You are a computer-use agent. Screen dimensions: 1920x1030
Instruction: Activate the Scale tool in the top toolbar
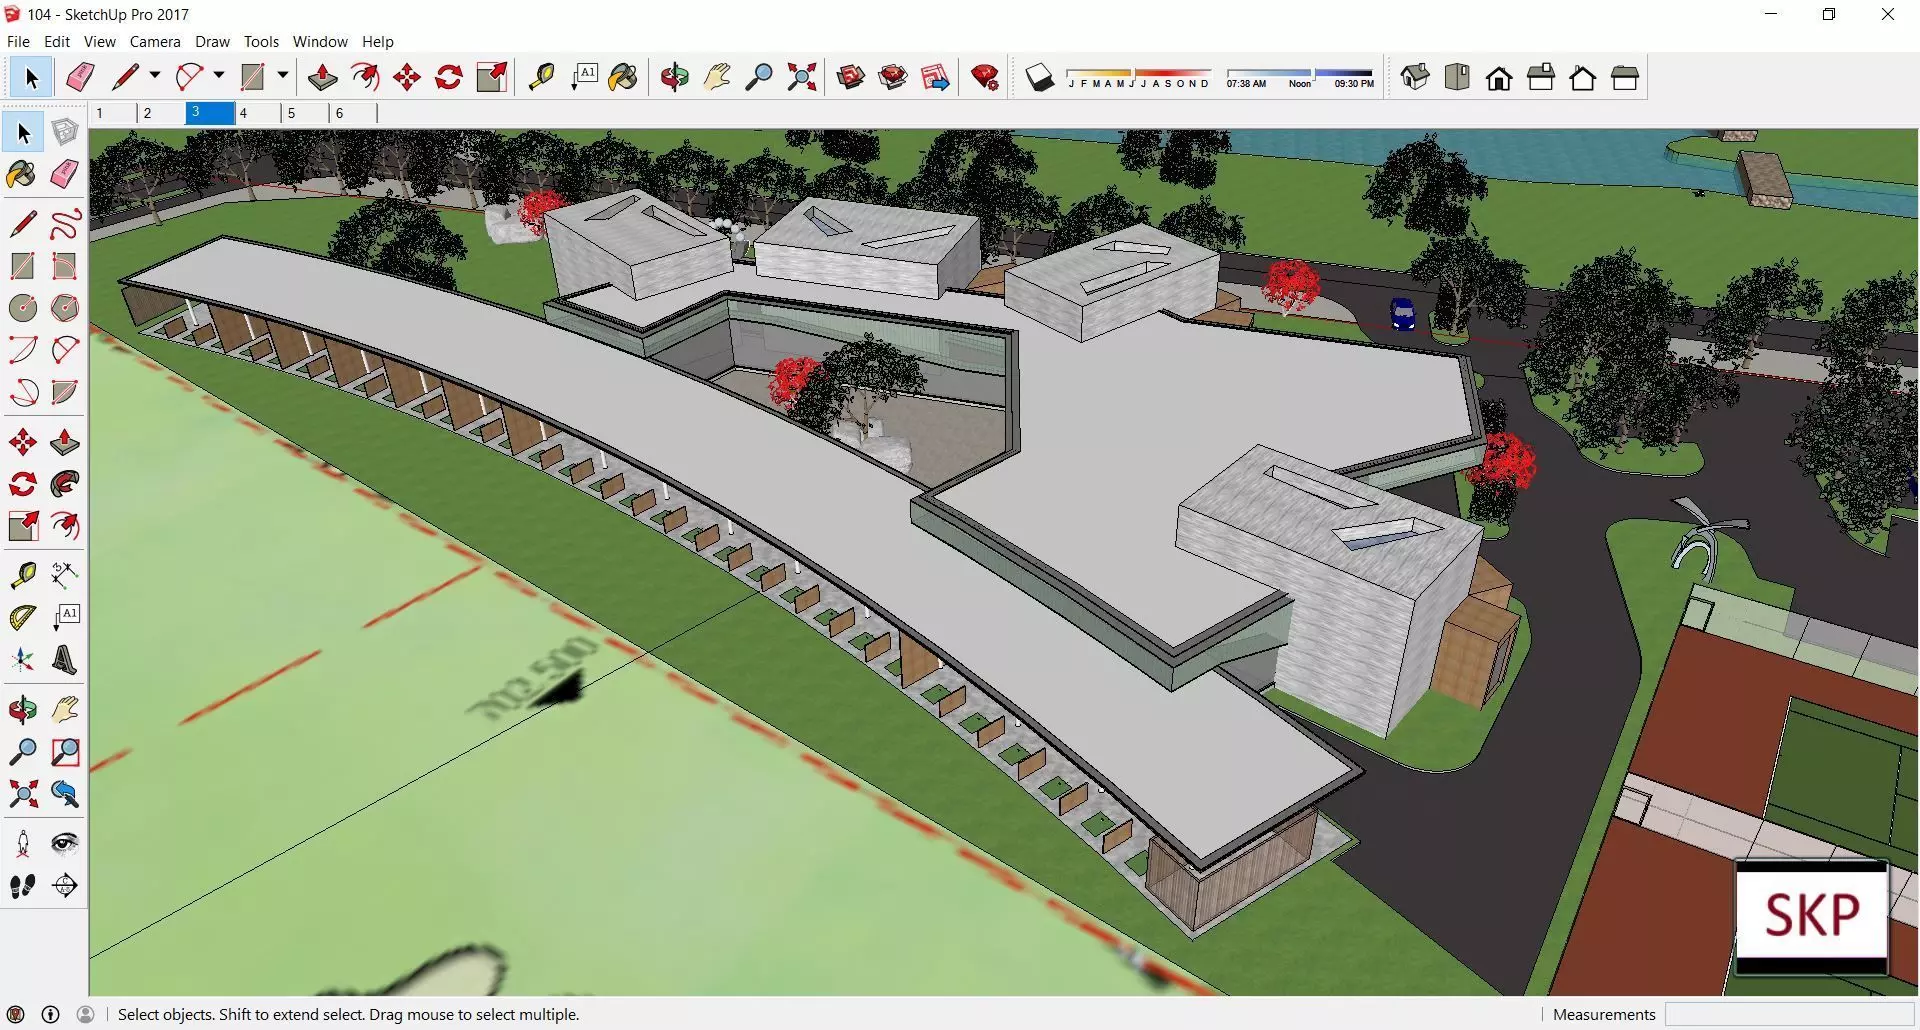pos(492,77)
